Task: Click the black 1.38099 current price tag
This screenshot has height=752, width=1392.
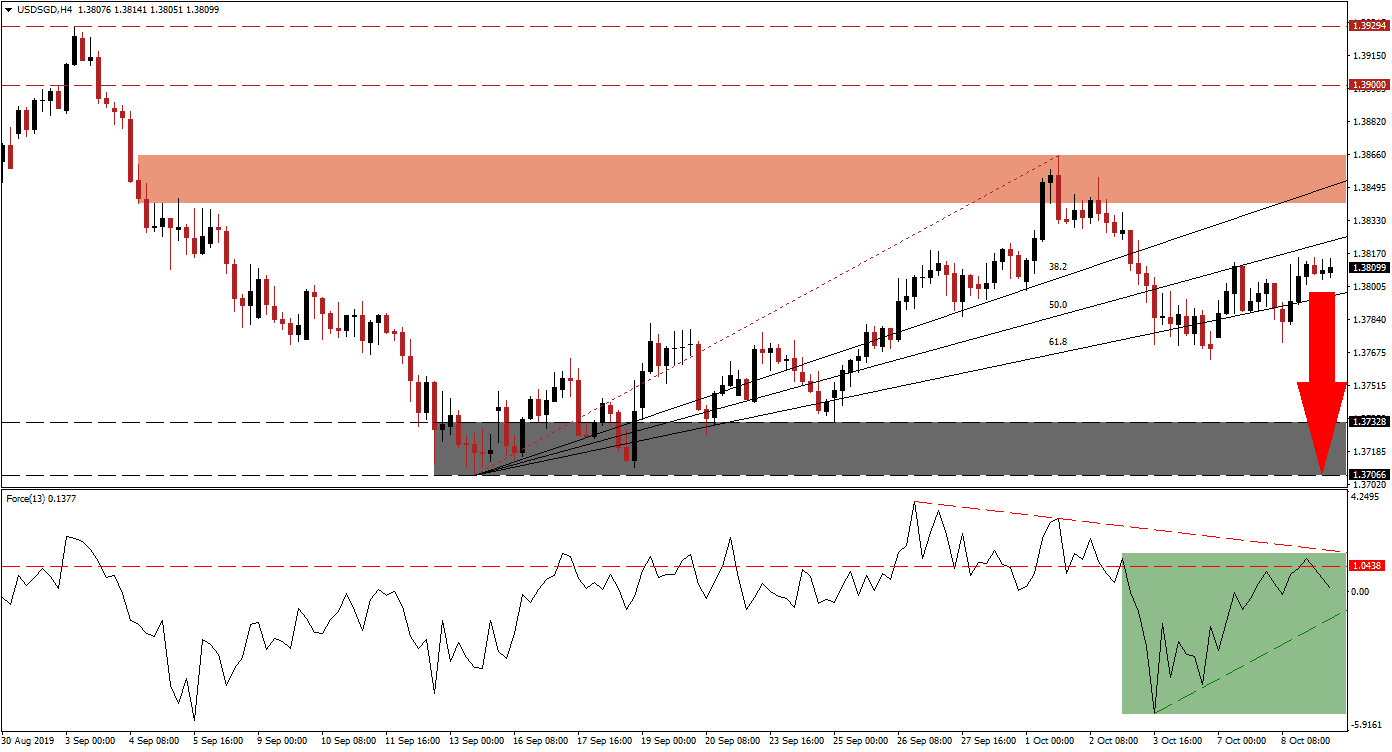Action: click(x=1369, y=267)
